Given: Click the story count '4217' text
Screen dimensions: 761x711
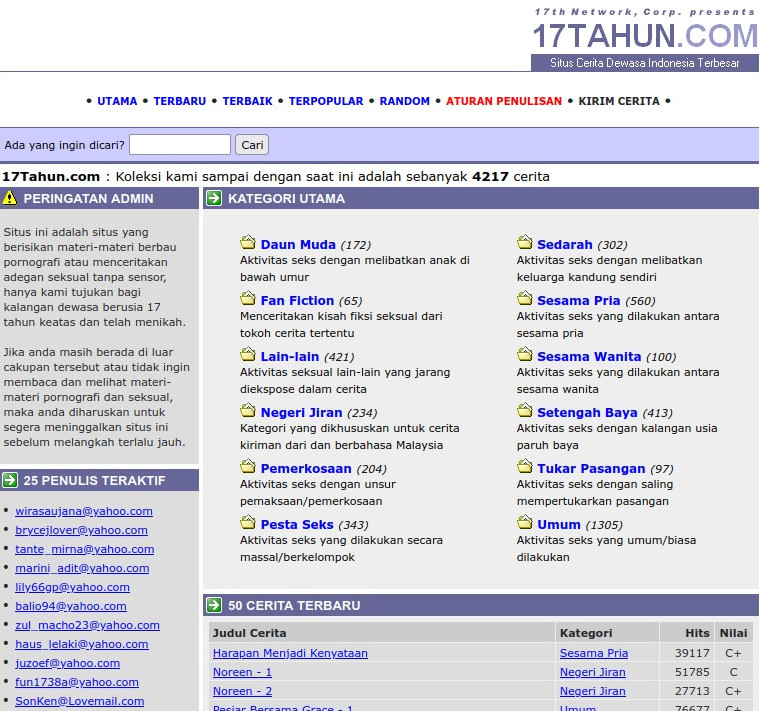Looking at the screenshot, I should [x=490, y=176].
